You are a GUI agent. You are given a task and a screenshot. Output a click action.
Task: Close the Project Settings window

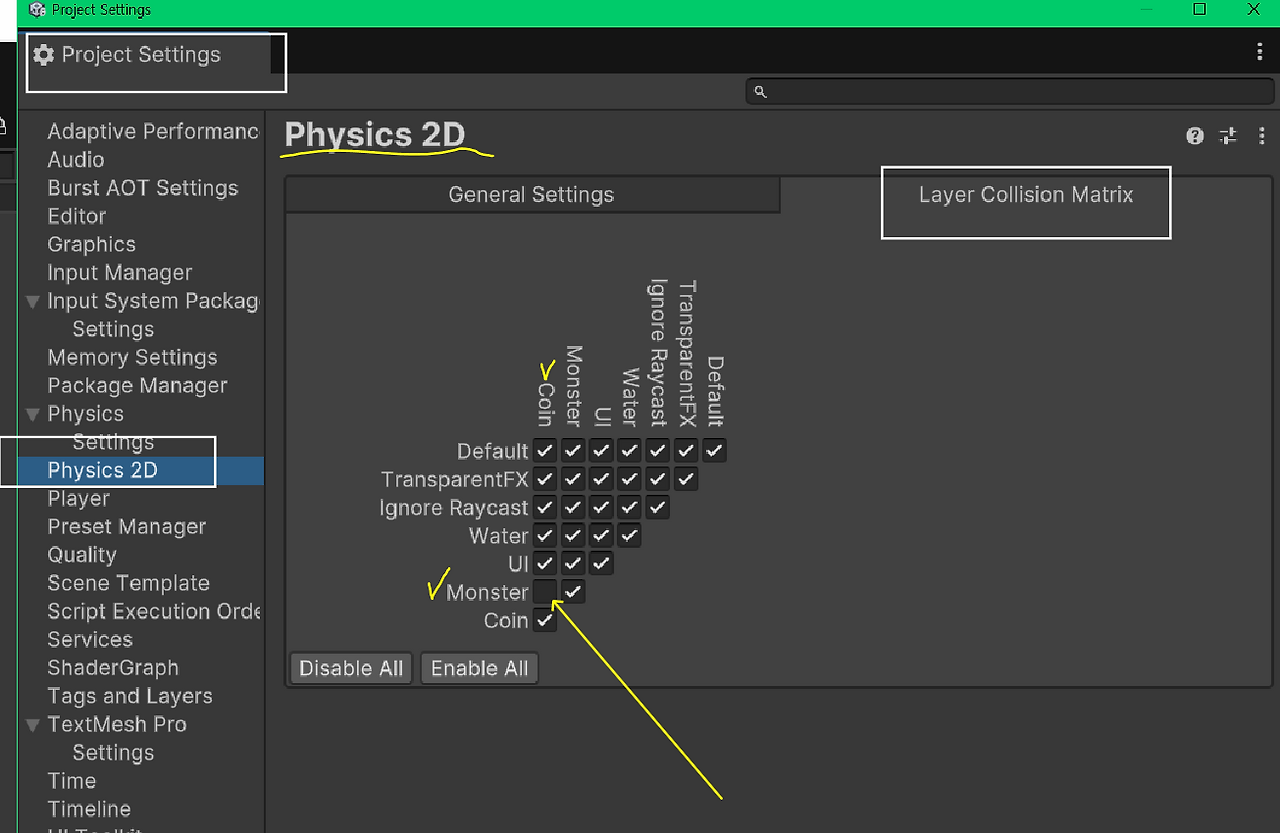pyautogui.click(x=1254, y=10)
